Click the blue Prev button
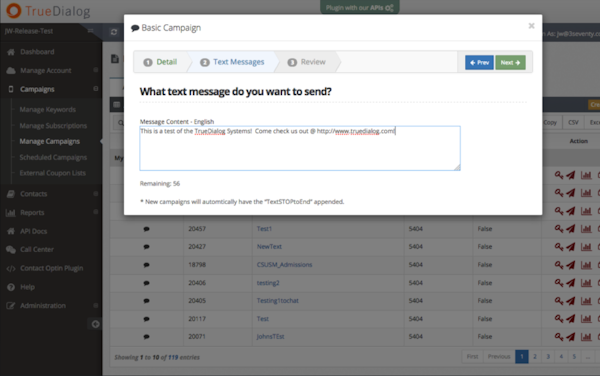 (x=479, y=62)
